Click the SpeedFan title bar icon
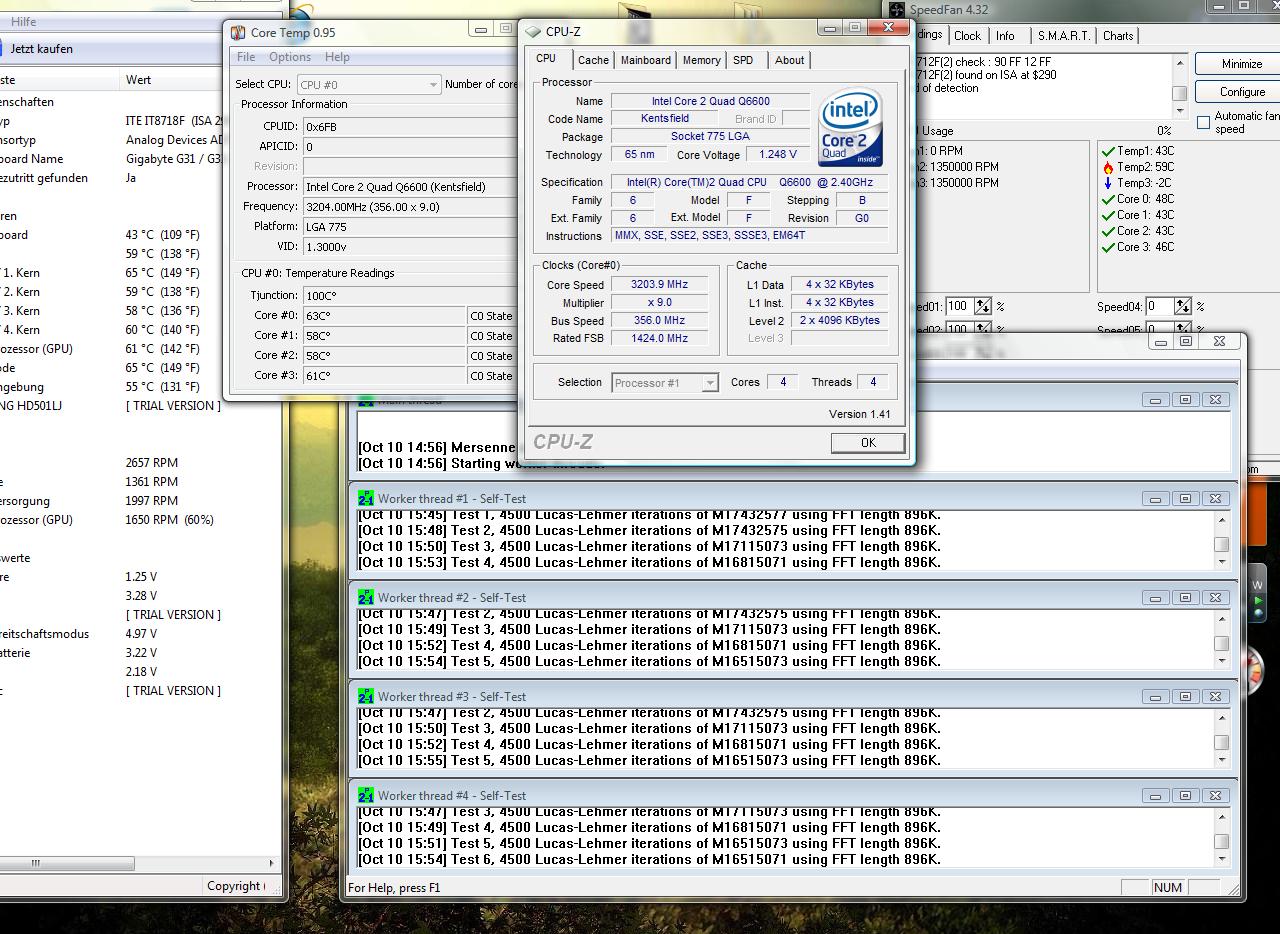 pyautogui.click(x=897, y=10)
